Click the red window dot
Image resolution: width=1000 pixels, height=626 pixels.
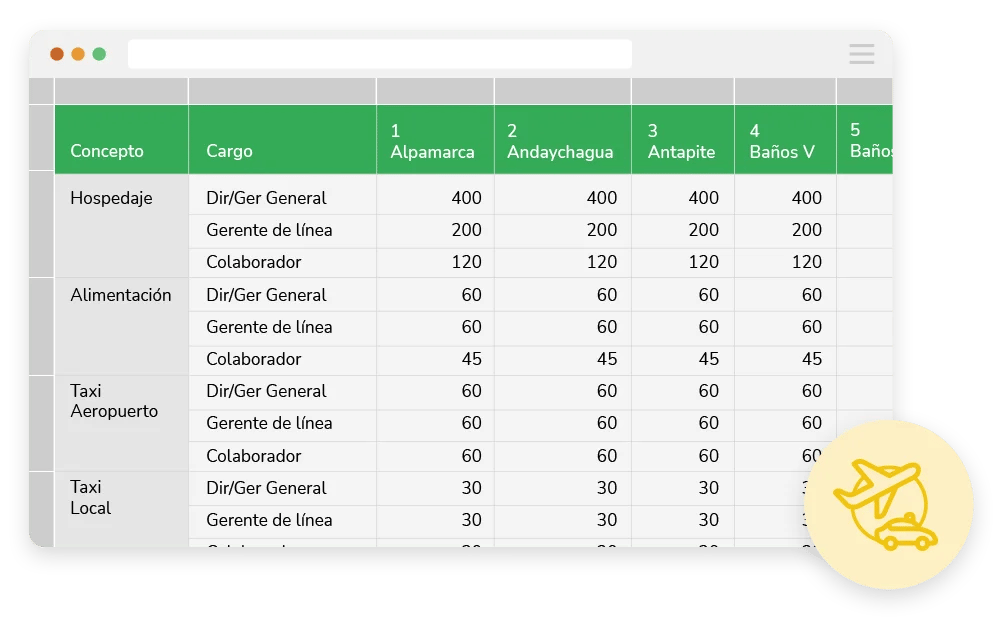point(57,54)
